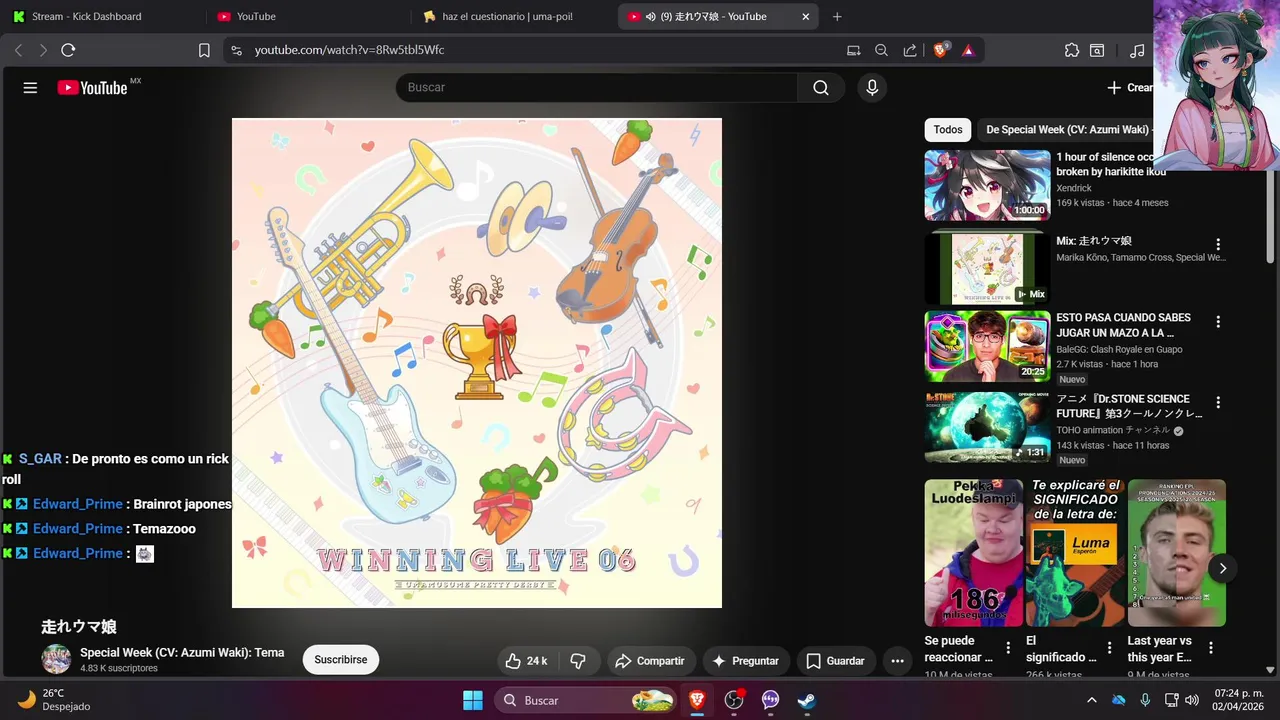Select the De Special Week filter chip

tap(1067, 129)
